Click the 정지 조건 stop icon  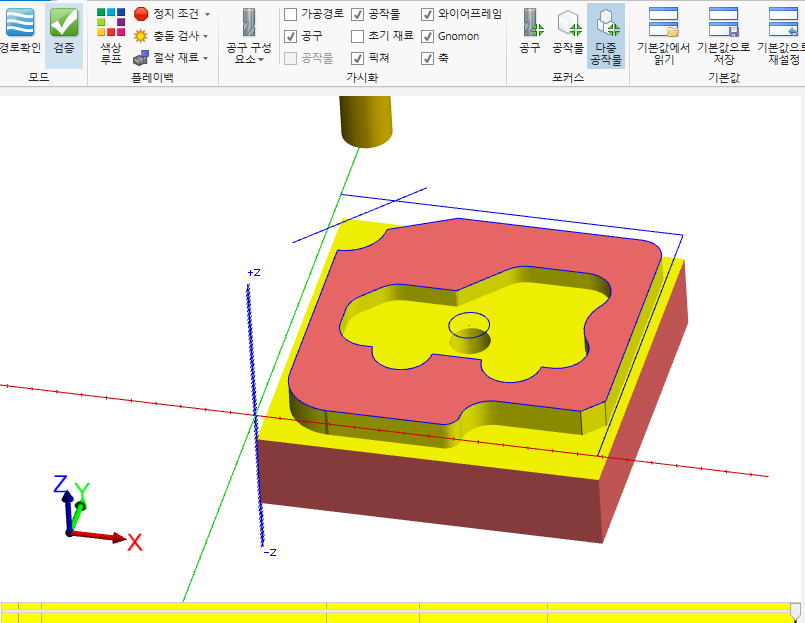point(141,14)
